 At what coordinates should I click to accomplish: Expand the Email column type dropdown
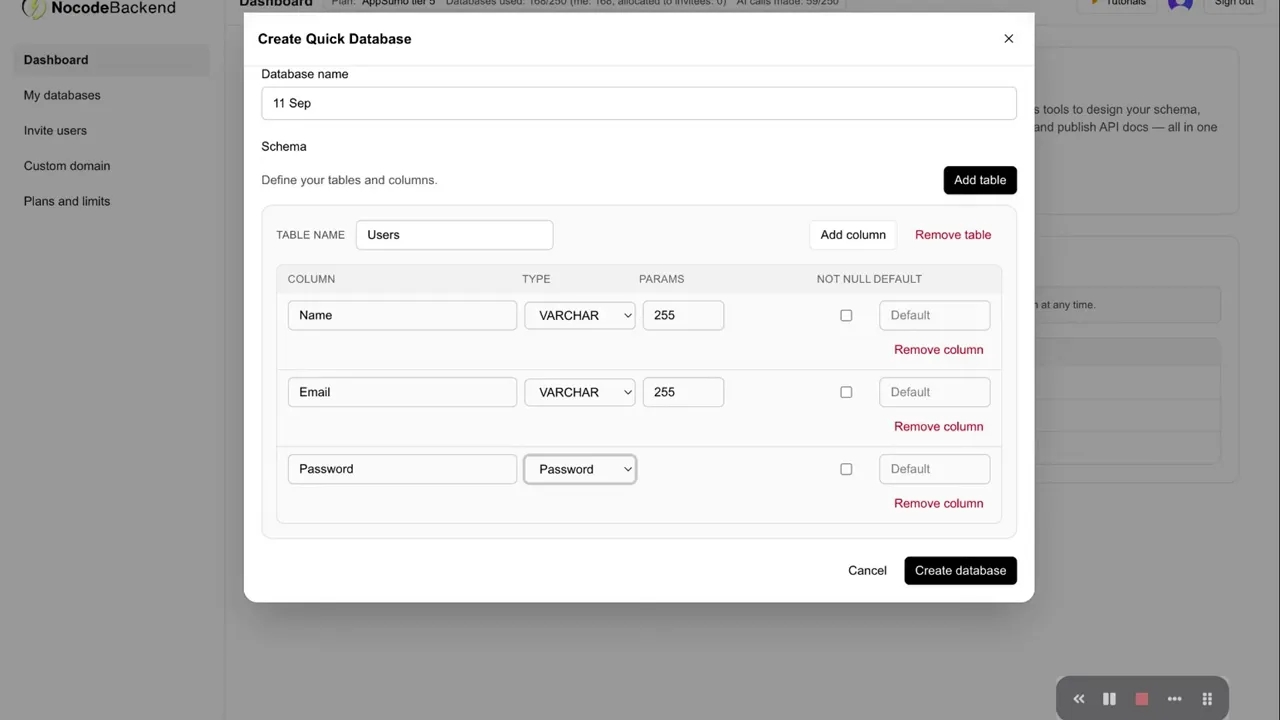580,392
